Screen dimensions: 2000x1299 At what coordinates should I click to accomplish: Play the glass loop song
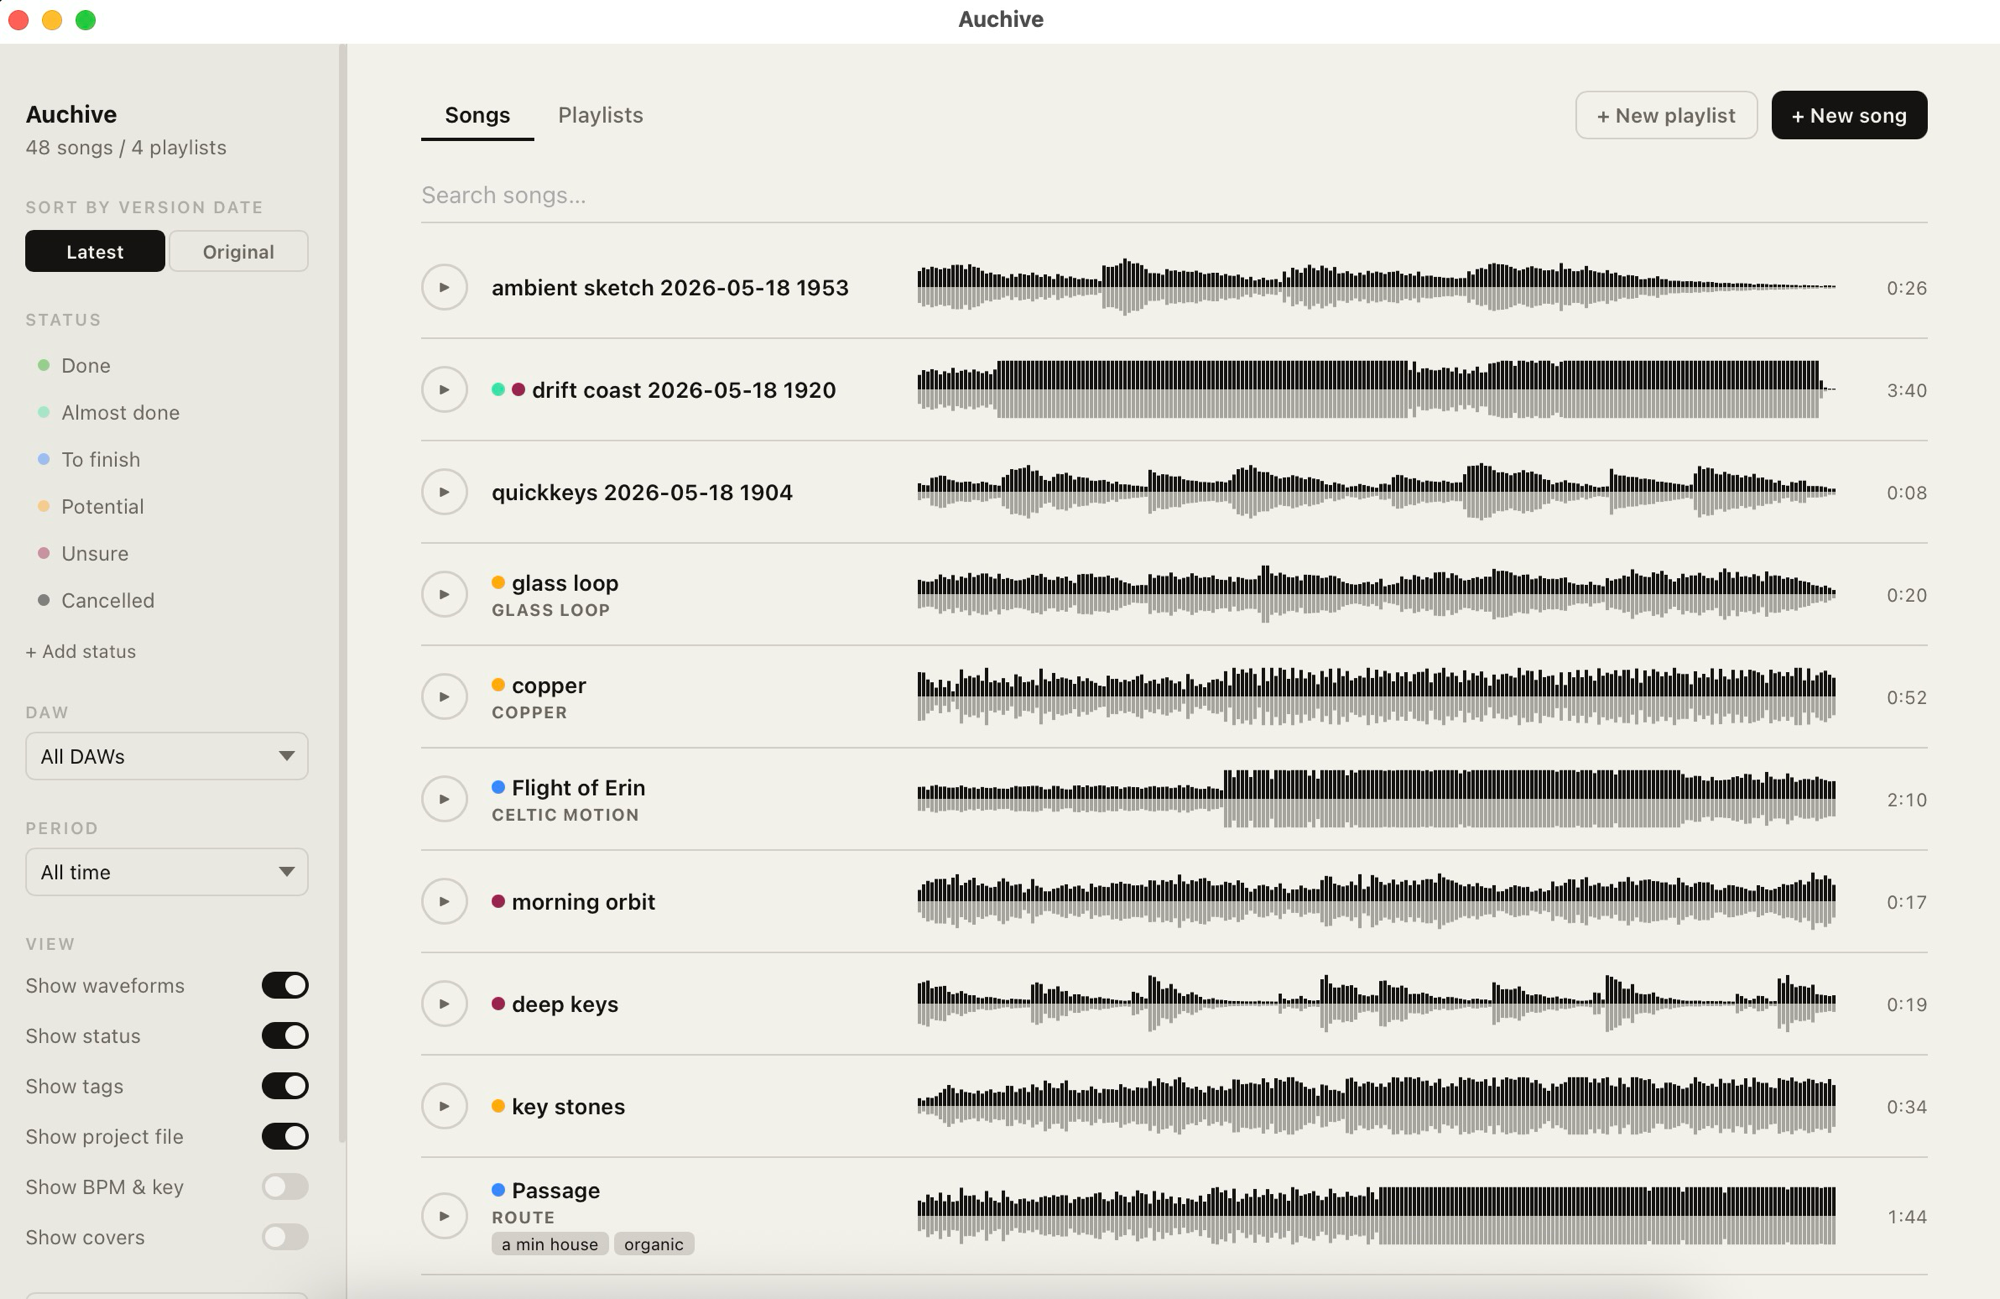[444, 595]
